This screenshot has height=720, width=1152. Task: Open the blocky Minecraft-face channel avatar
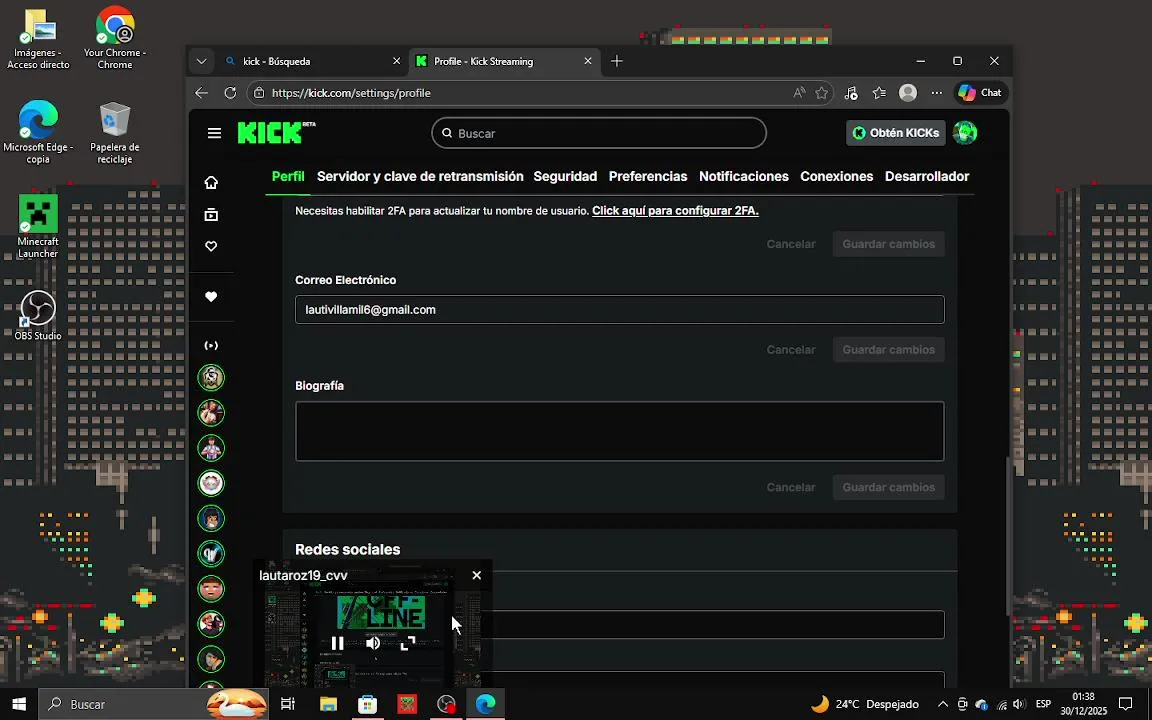(211, 588)
